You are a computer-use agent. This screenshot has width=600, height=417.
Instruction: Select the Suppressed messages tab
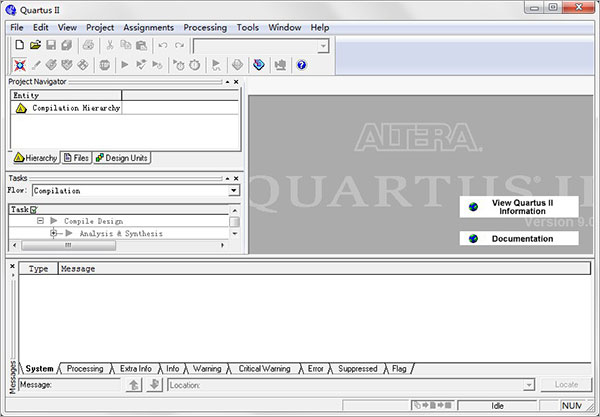[357, 368]
